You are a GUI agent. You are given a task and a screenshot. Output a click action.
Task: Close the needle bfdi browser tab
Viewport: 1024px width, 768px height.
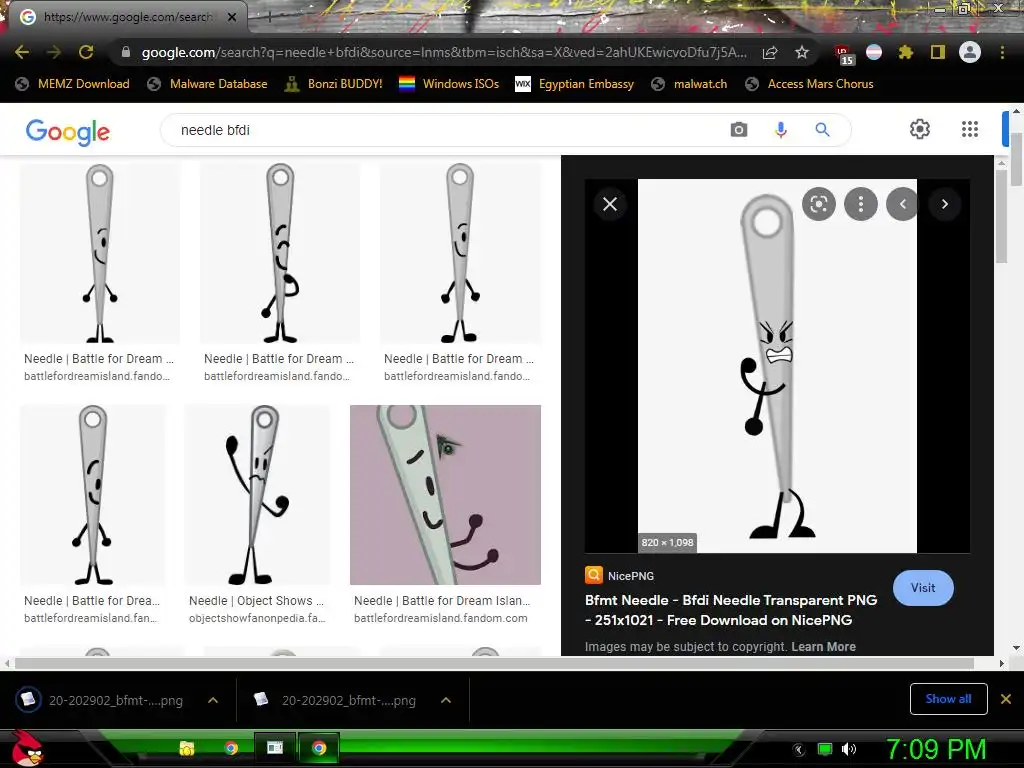(x=232, y=17)
